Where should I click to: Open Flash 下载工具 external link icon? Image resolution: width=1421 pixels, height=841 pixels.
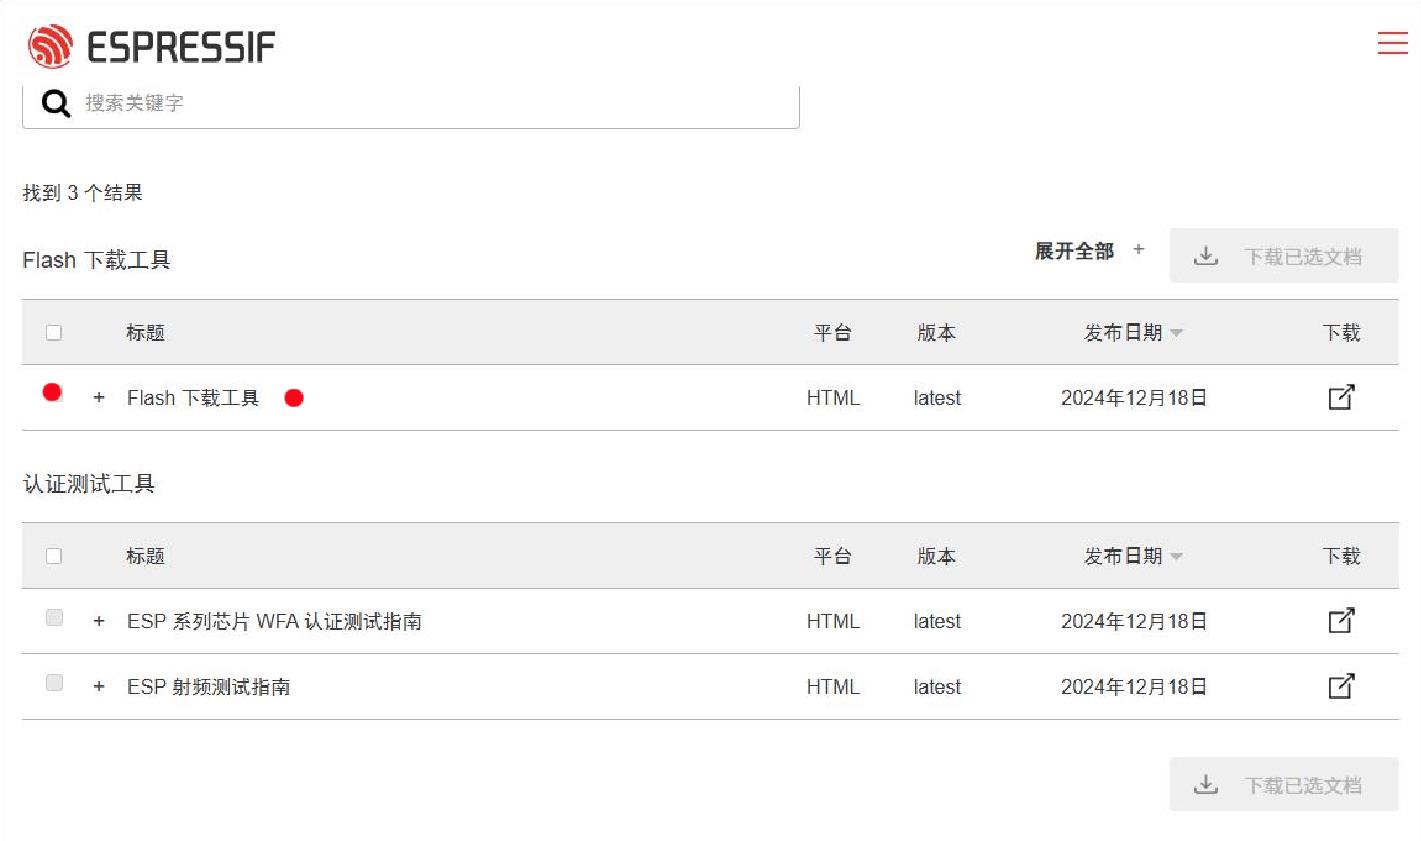[x=1341, y=397]
